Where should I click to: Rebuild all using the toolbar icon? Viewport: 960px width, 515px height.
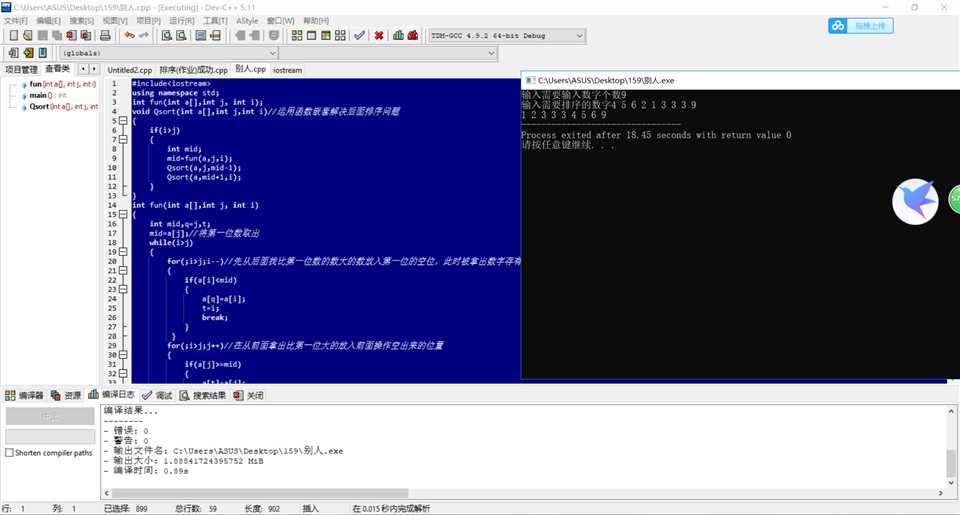click(340, 36)
